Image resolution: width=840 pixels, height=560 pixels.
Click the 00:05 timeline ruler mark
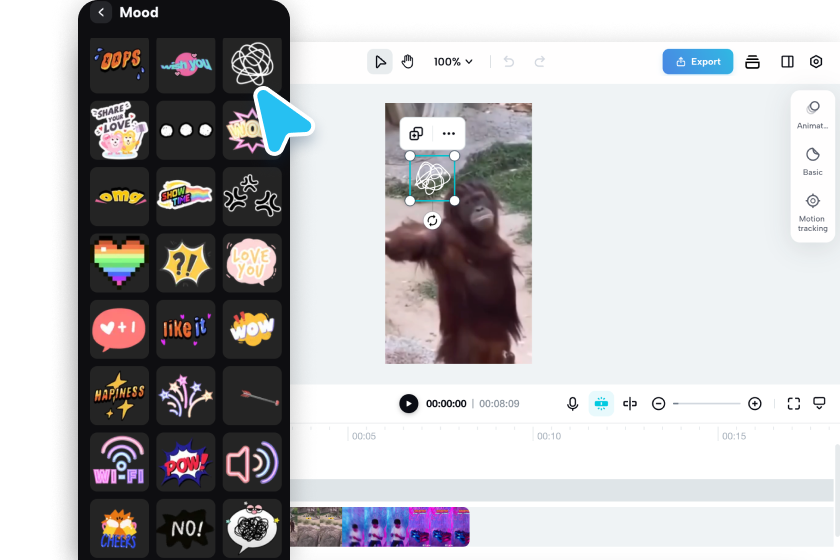click(x=364, y=436)
